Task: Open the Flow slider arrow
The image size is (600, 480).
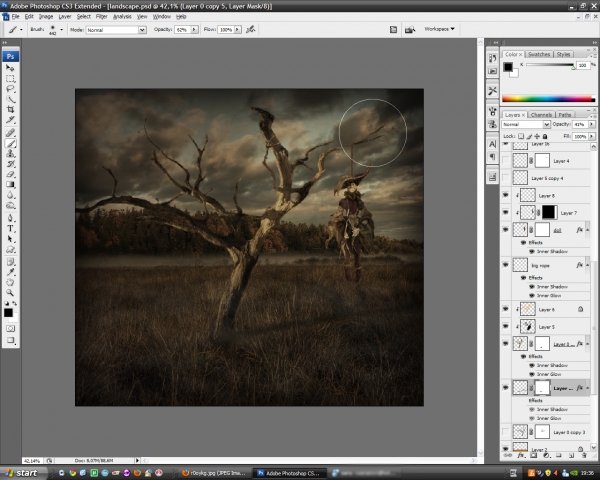Action: 238,29
